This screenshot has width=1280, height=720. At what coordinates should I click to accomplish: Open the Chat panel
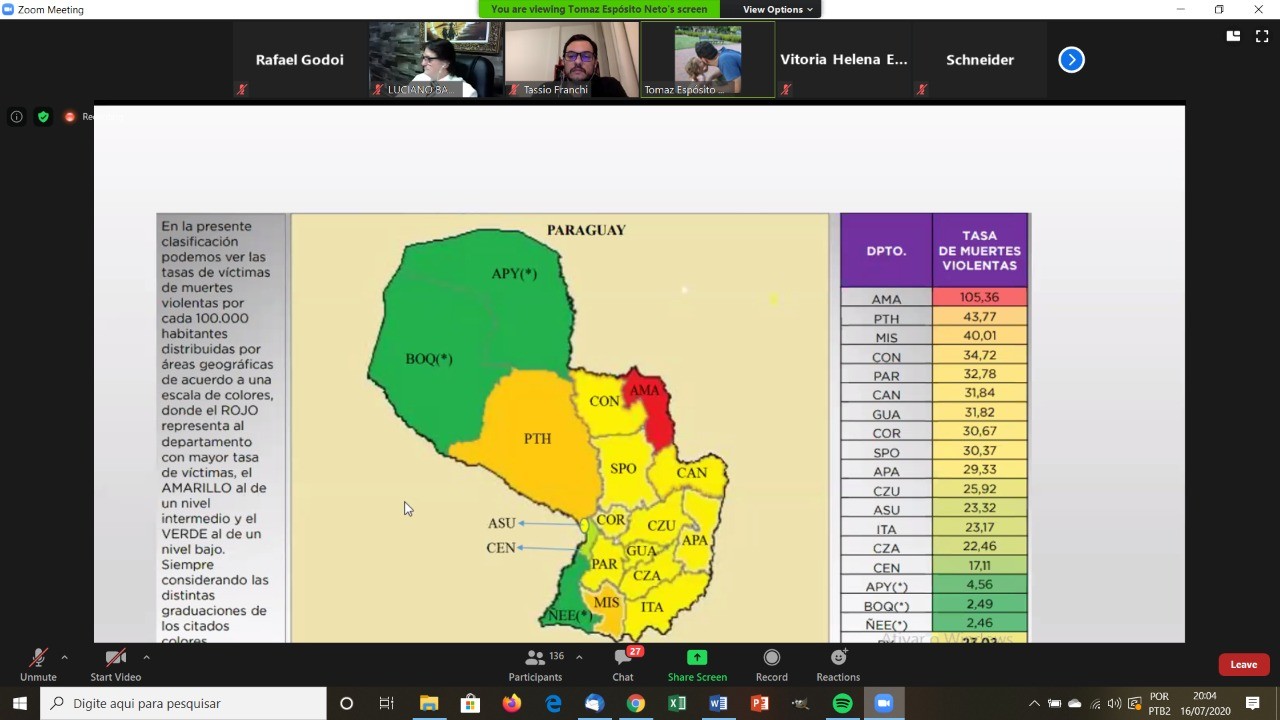click(622, 664)
